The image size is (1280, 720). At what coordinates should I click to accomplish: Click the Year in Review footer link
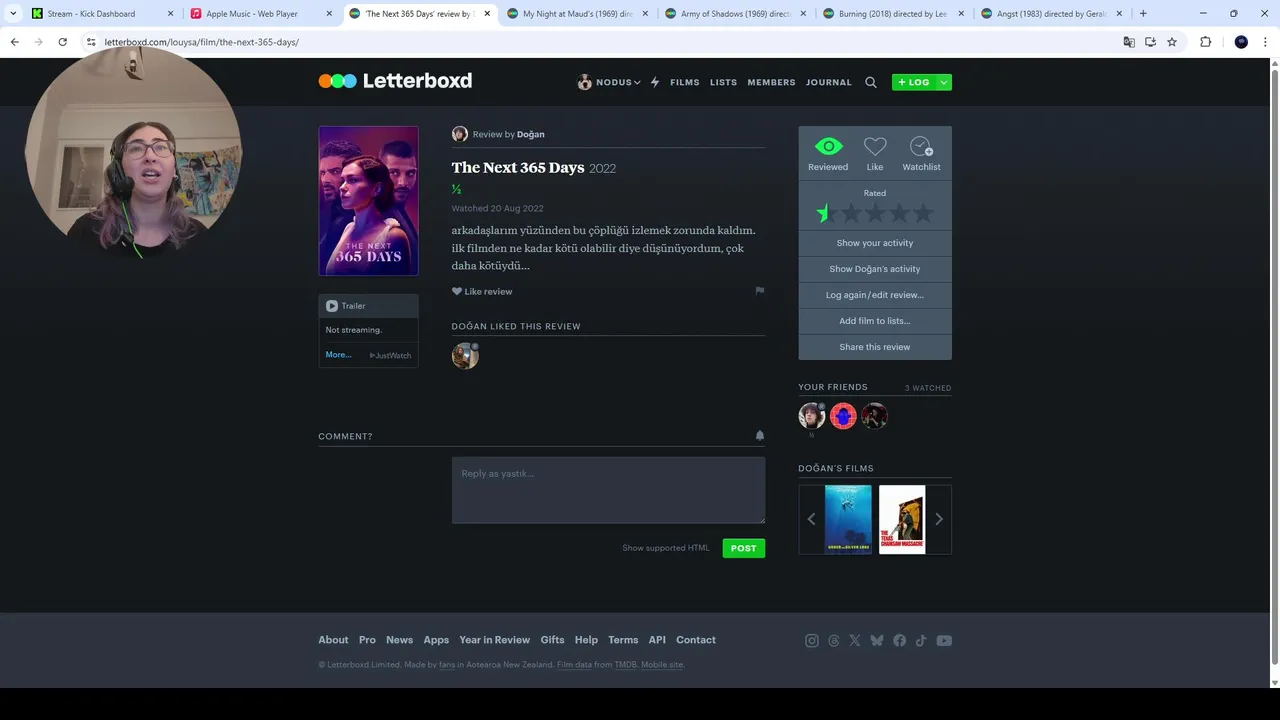pos(494,640)
